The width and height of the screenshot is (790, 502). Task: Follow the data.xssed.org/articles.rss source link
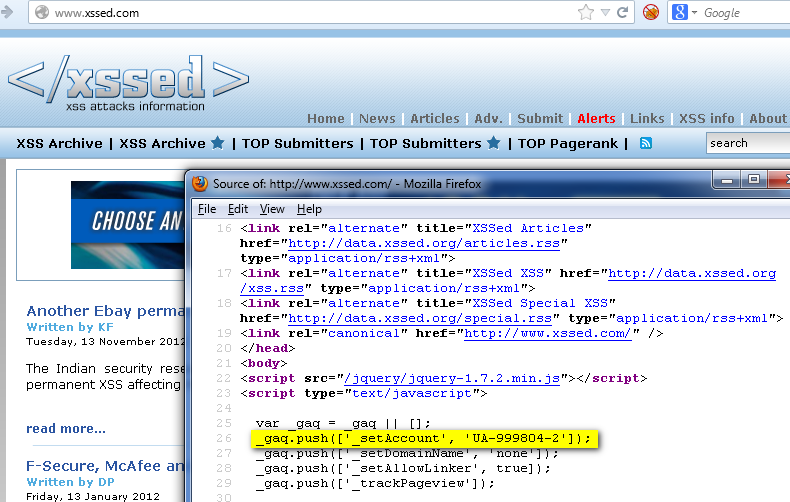pos(424,243)
